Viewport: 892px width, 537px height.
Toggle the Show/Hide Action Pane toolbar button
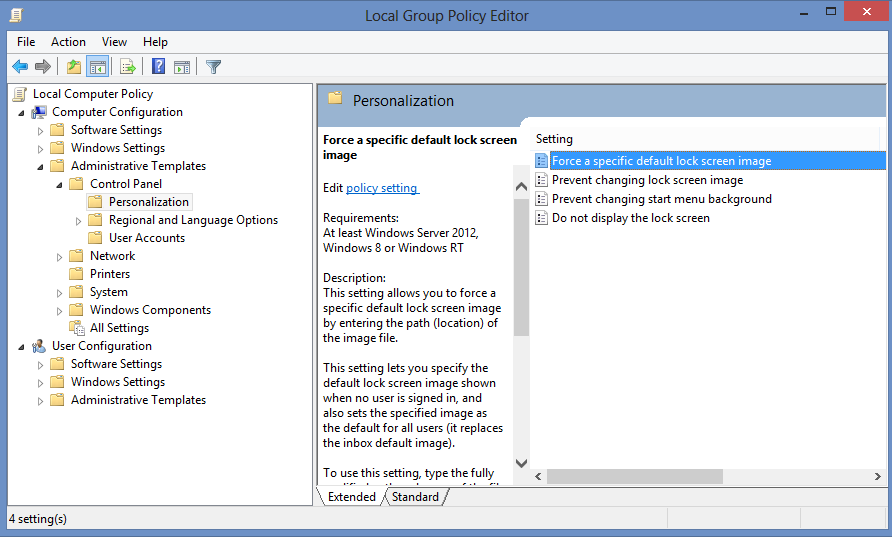pos(182,67)
